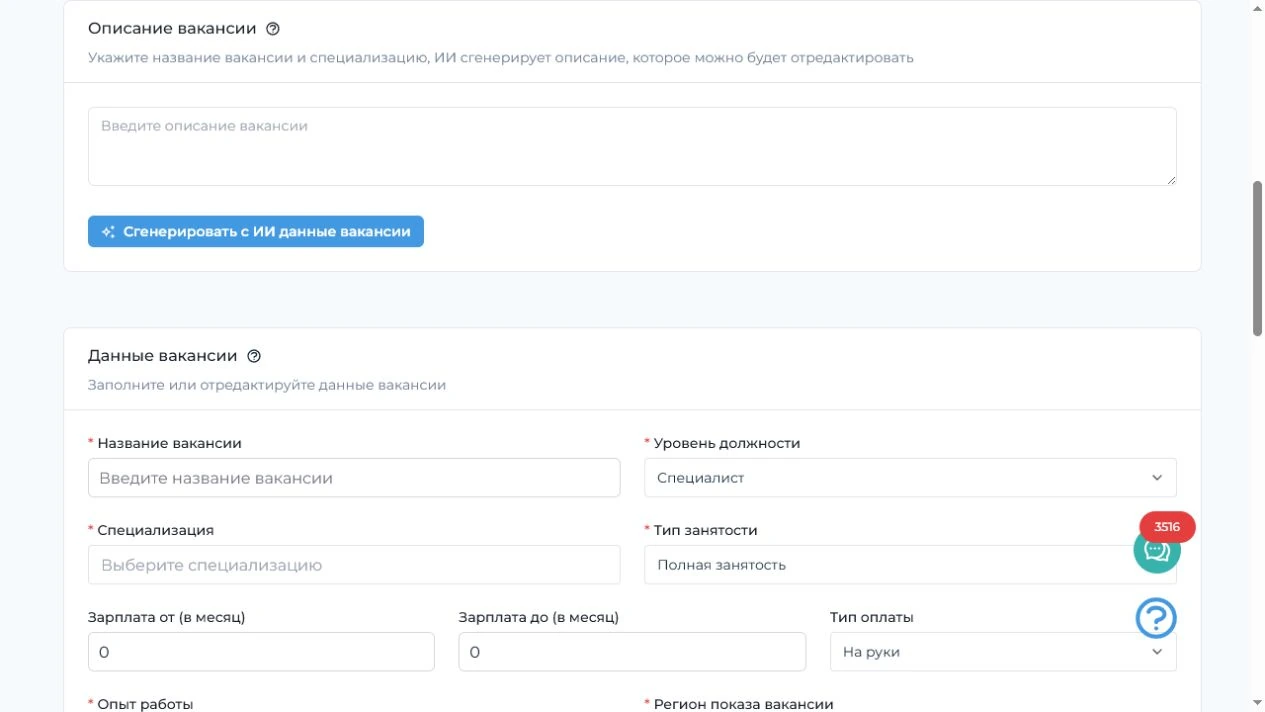
Task: Click the Описание вакансии heading text
Action: [172, 29]
